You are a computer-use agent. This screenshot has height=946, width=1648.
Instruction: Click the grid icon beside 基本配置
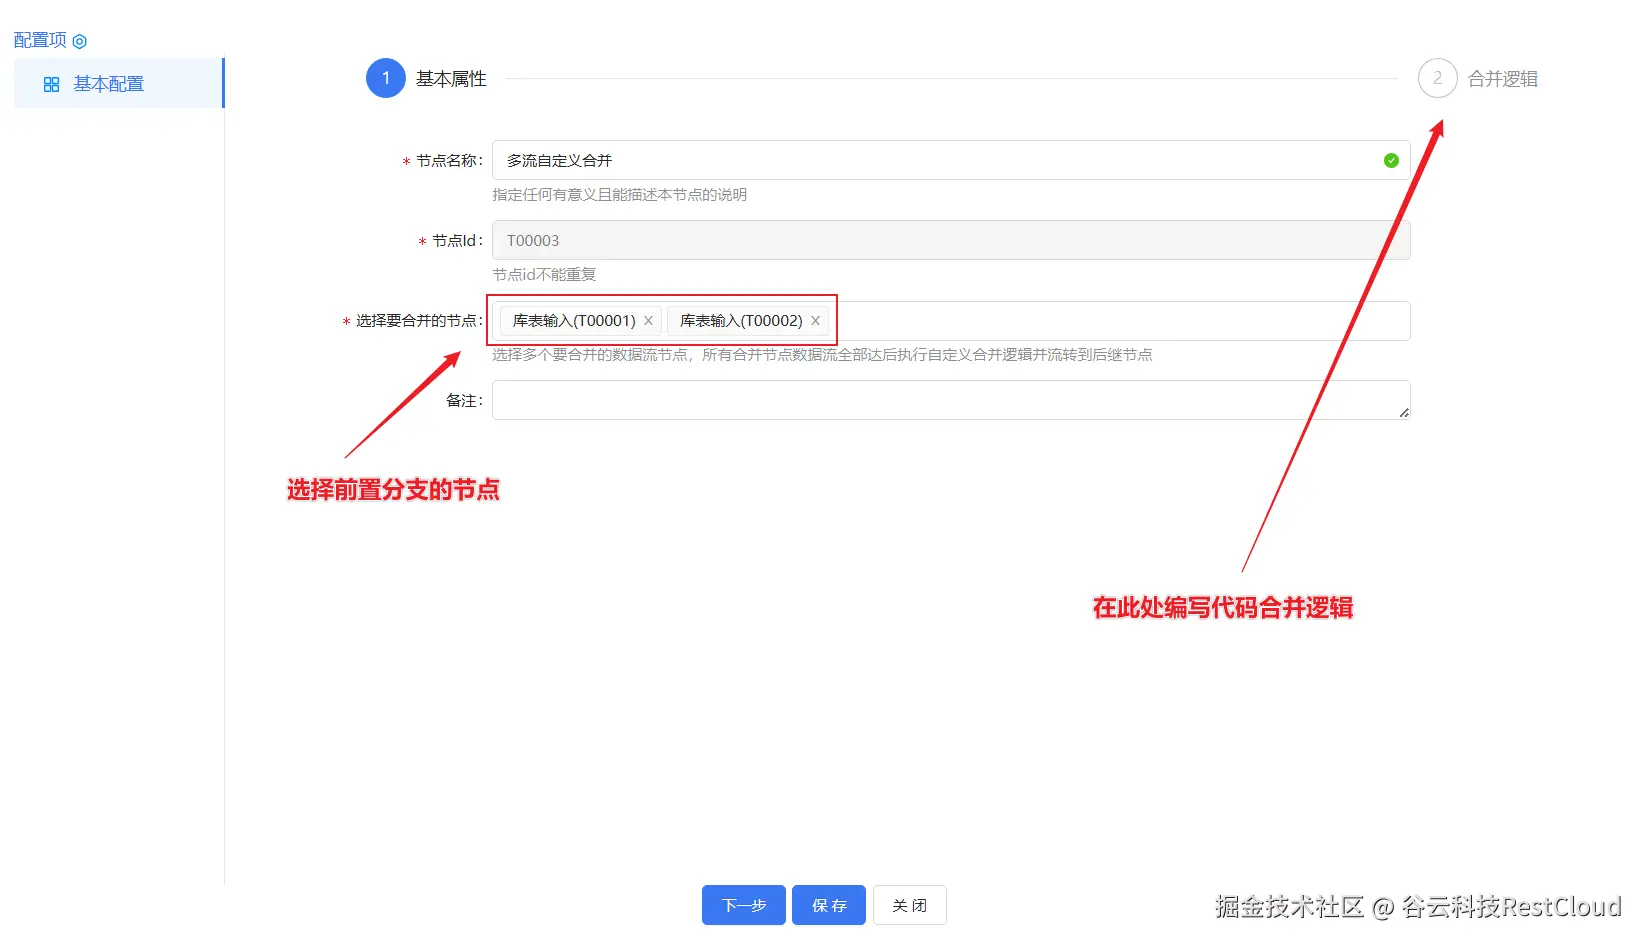[50, 84]
